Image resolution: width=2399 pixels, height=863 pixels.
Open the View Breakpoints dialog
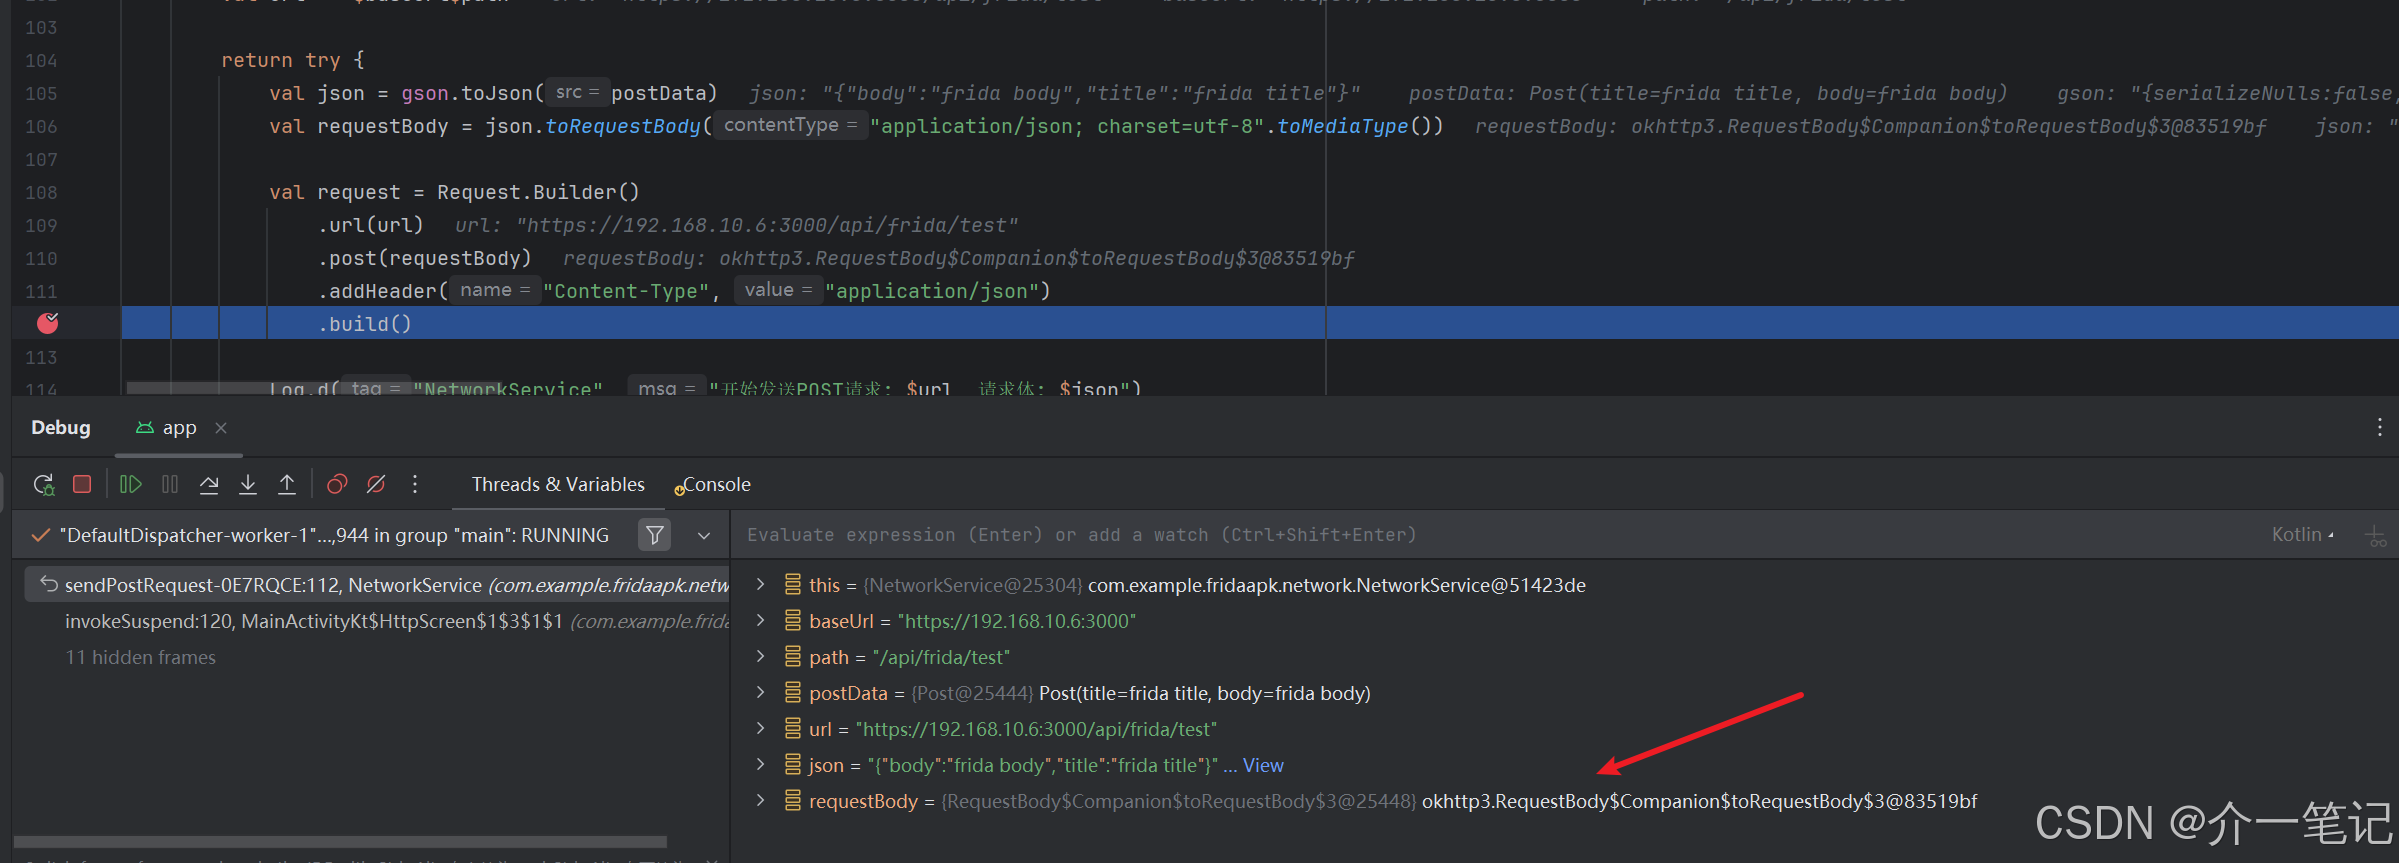(x=337, y=485)
